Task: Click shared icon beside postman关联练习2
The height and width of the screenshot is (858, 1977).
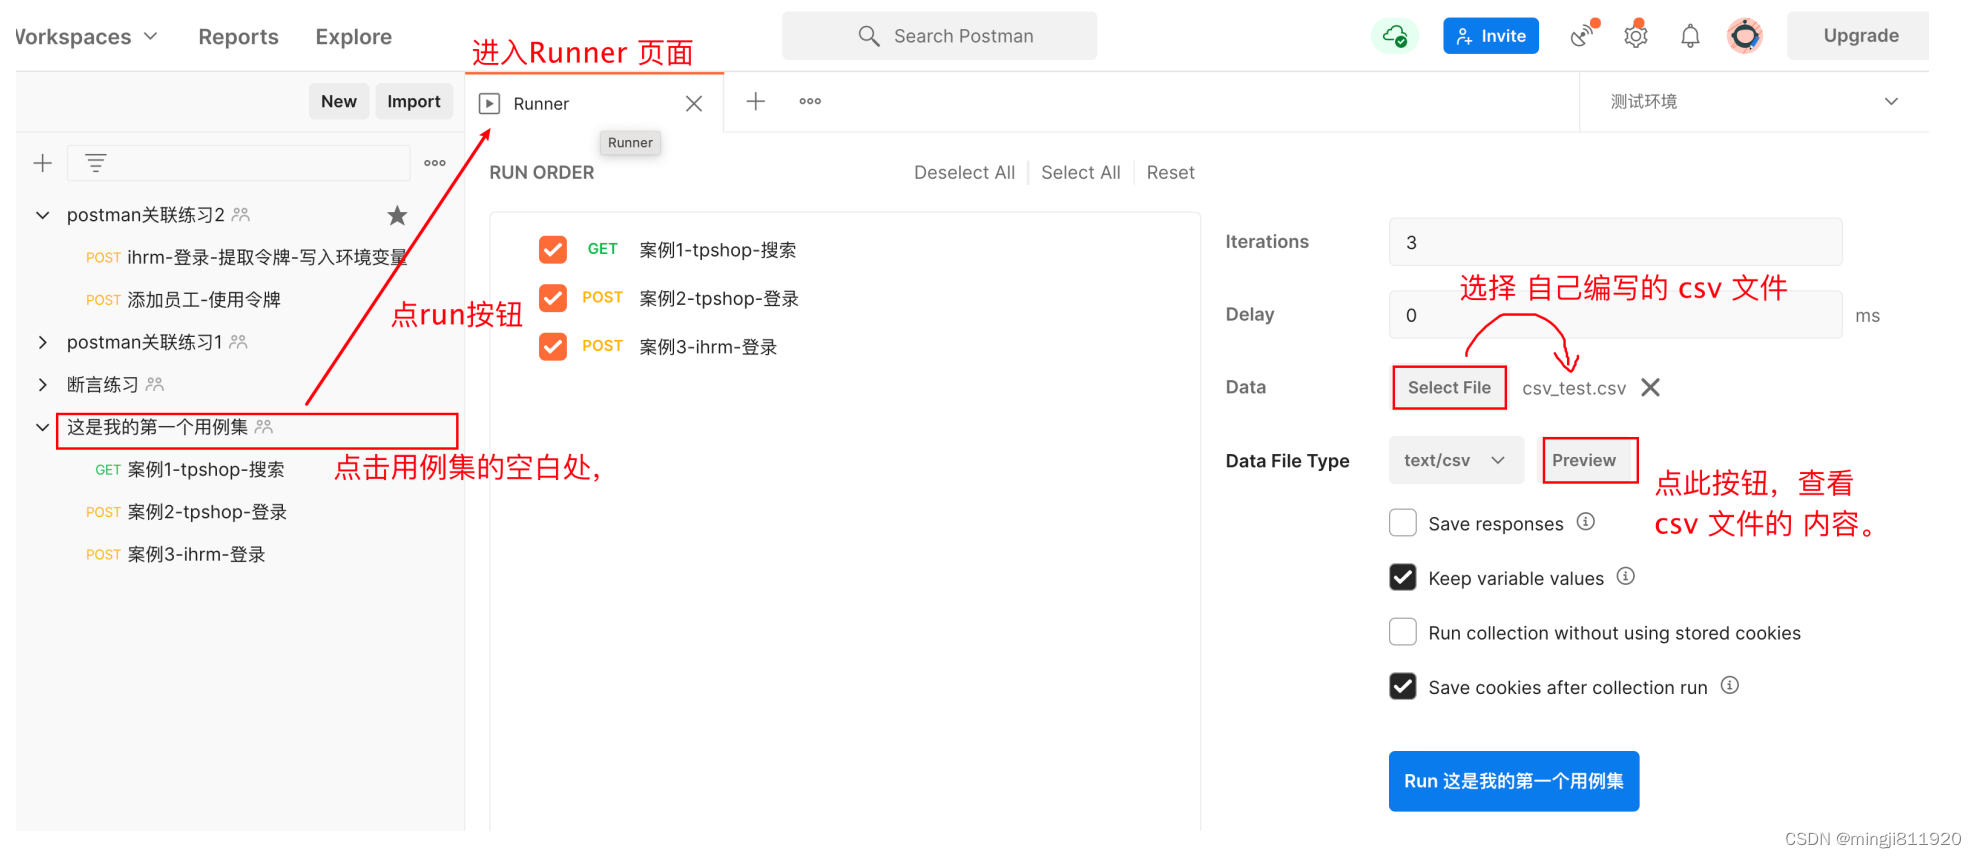Action: point(241,215)
